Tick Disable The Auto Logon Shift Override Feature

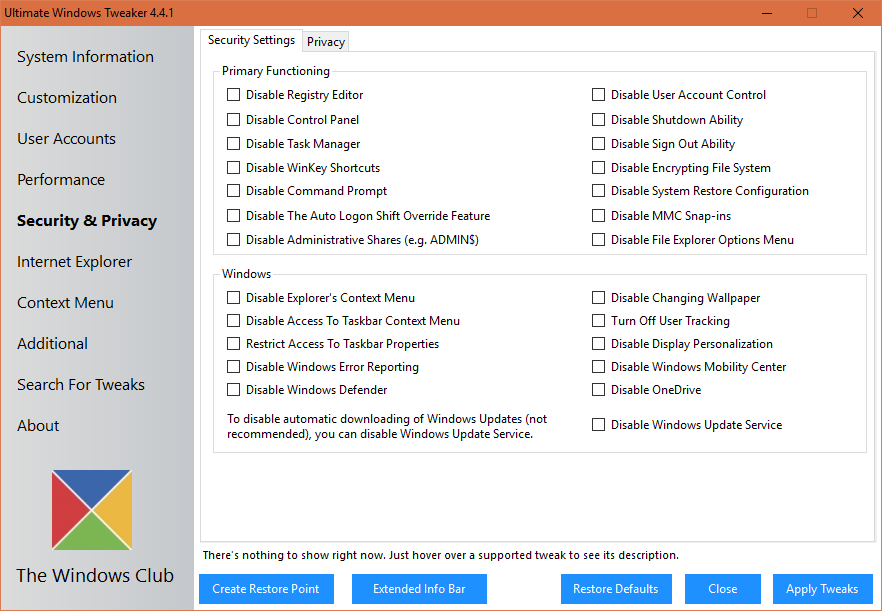point(233,215)
